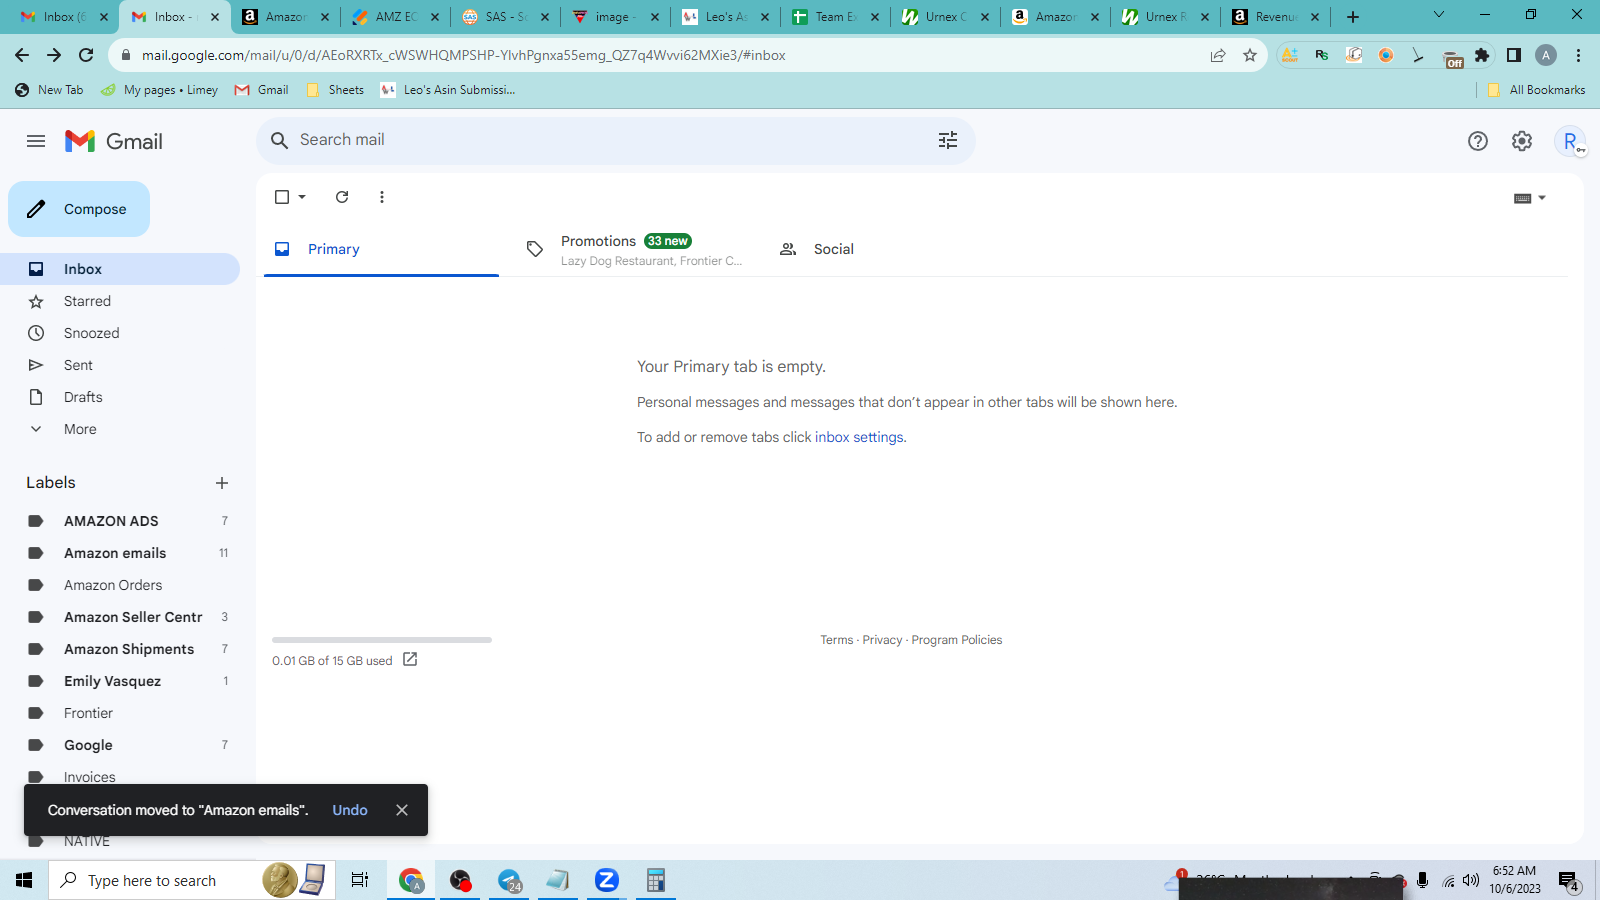Screen dimensions: 1600x900
Task: Compose a new email
Action: coord(79,209)
